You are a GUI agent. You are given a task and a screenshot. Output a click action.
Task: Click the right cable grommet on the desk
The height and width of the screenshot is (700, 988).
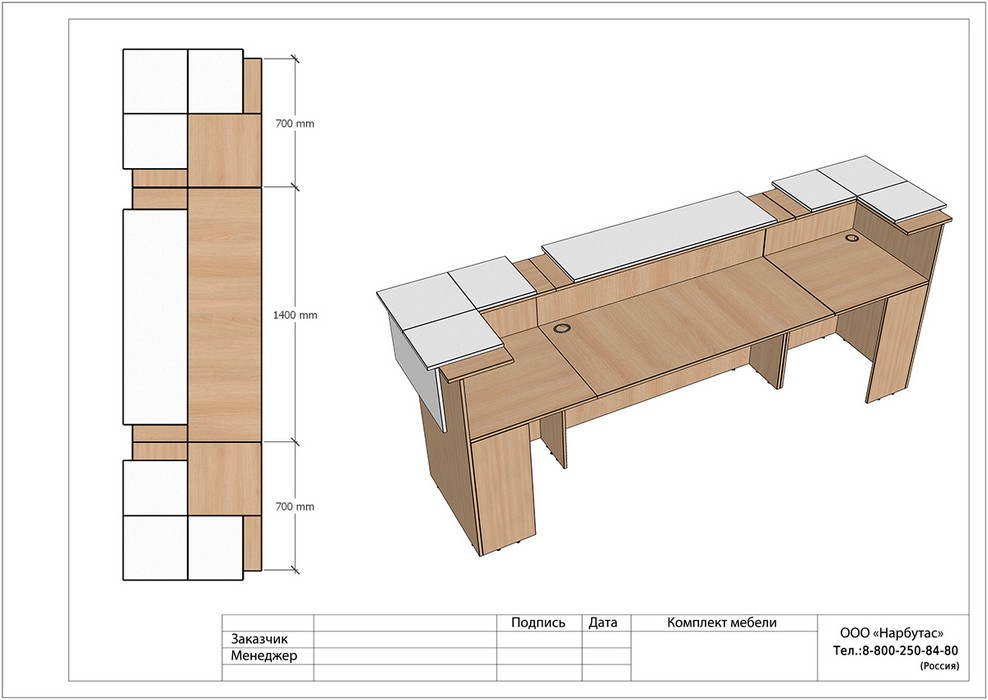(x=852, y=239)
